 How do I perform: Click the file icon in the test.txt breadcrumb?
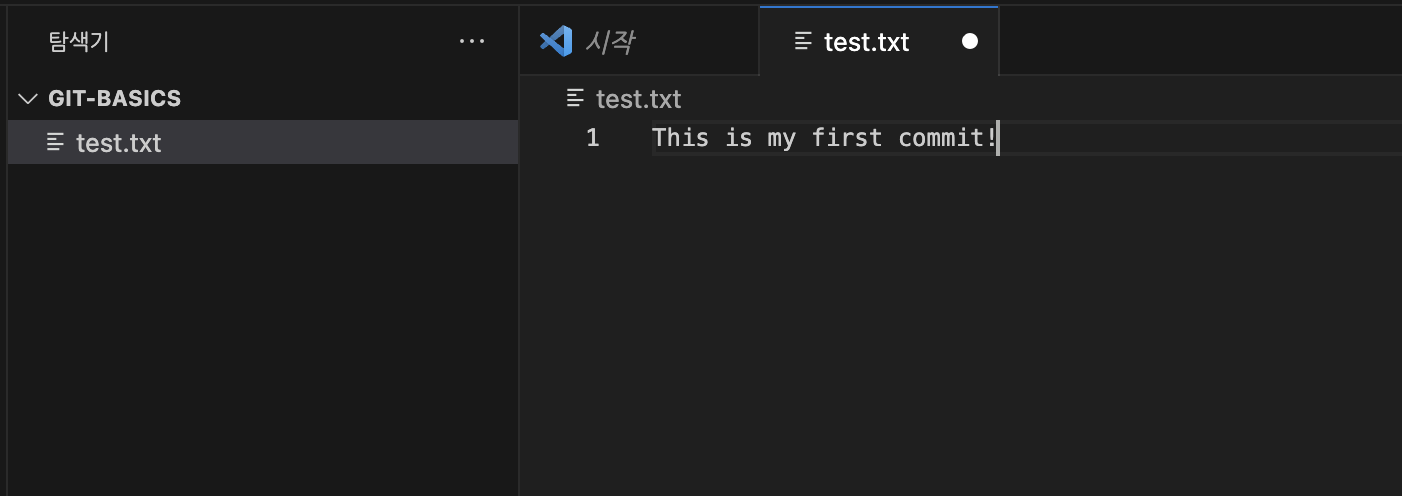(575, 98)
